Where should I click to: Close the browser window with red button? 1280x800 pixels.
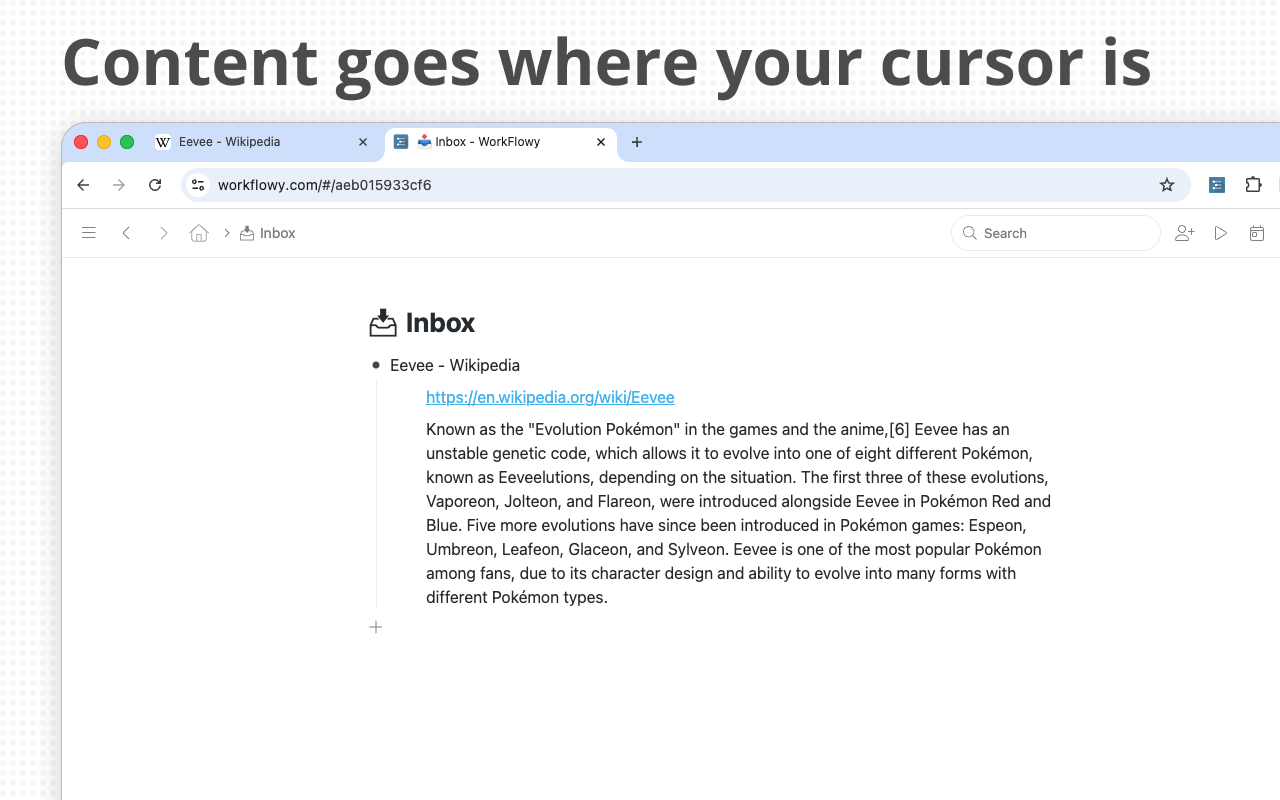[81, 142]
